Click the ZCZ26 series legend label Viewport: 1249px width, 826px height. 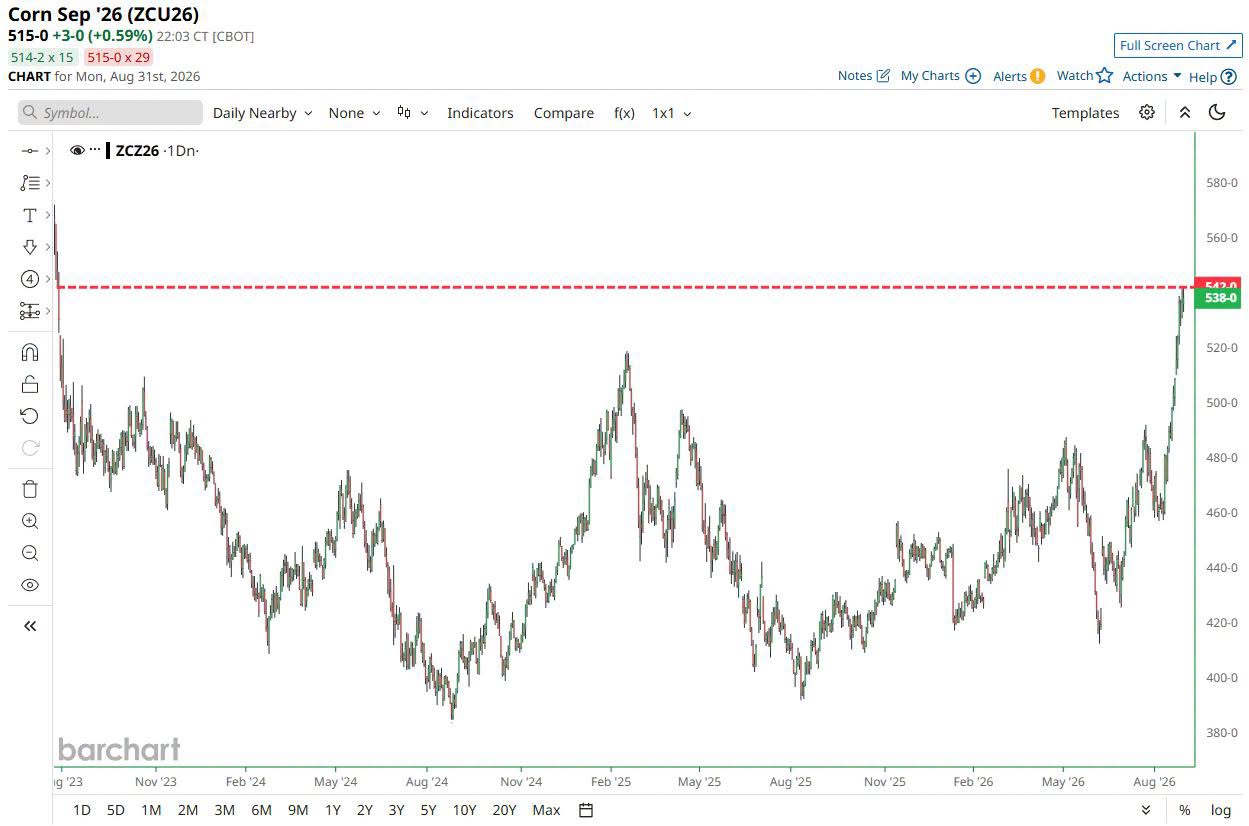[x=137, y=151]
